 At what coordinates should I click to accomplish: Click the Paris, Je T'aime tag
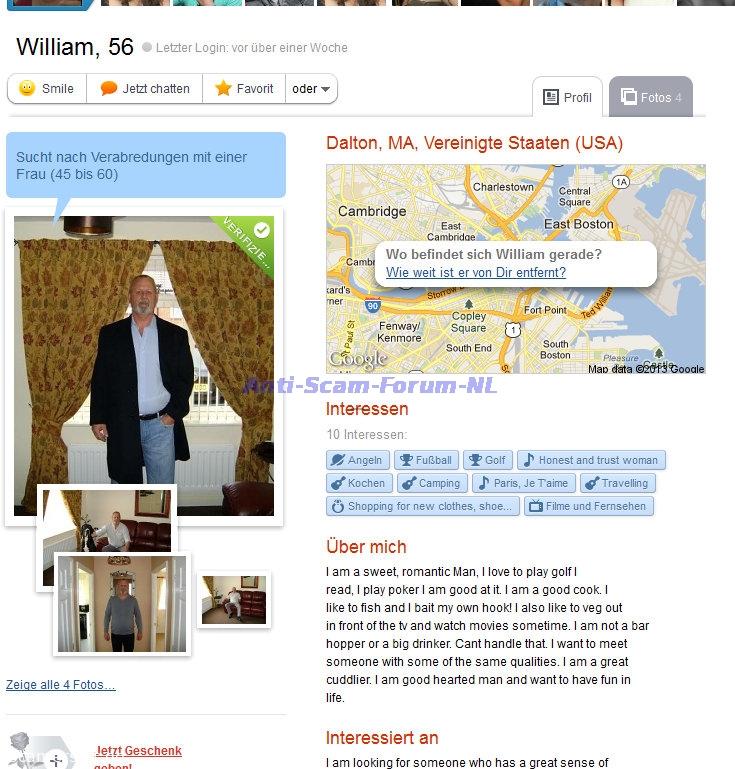[x=524, y=483]
